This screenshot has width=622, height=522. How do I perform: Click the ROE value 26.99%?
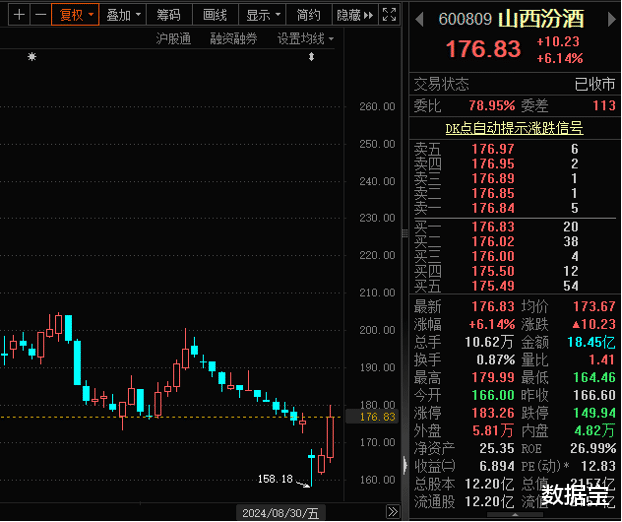coord(593,448)
